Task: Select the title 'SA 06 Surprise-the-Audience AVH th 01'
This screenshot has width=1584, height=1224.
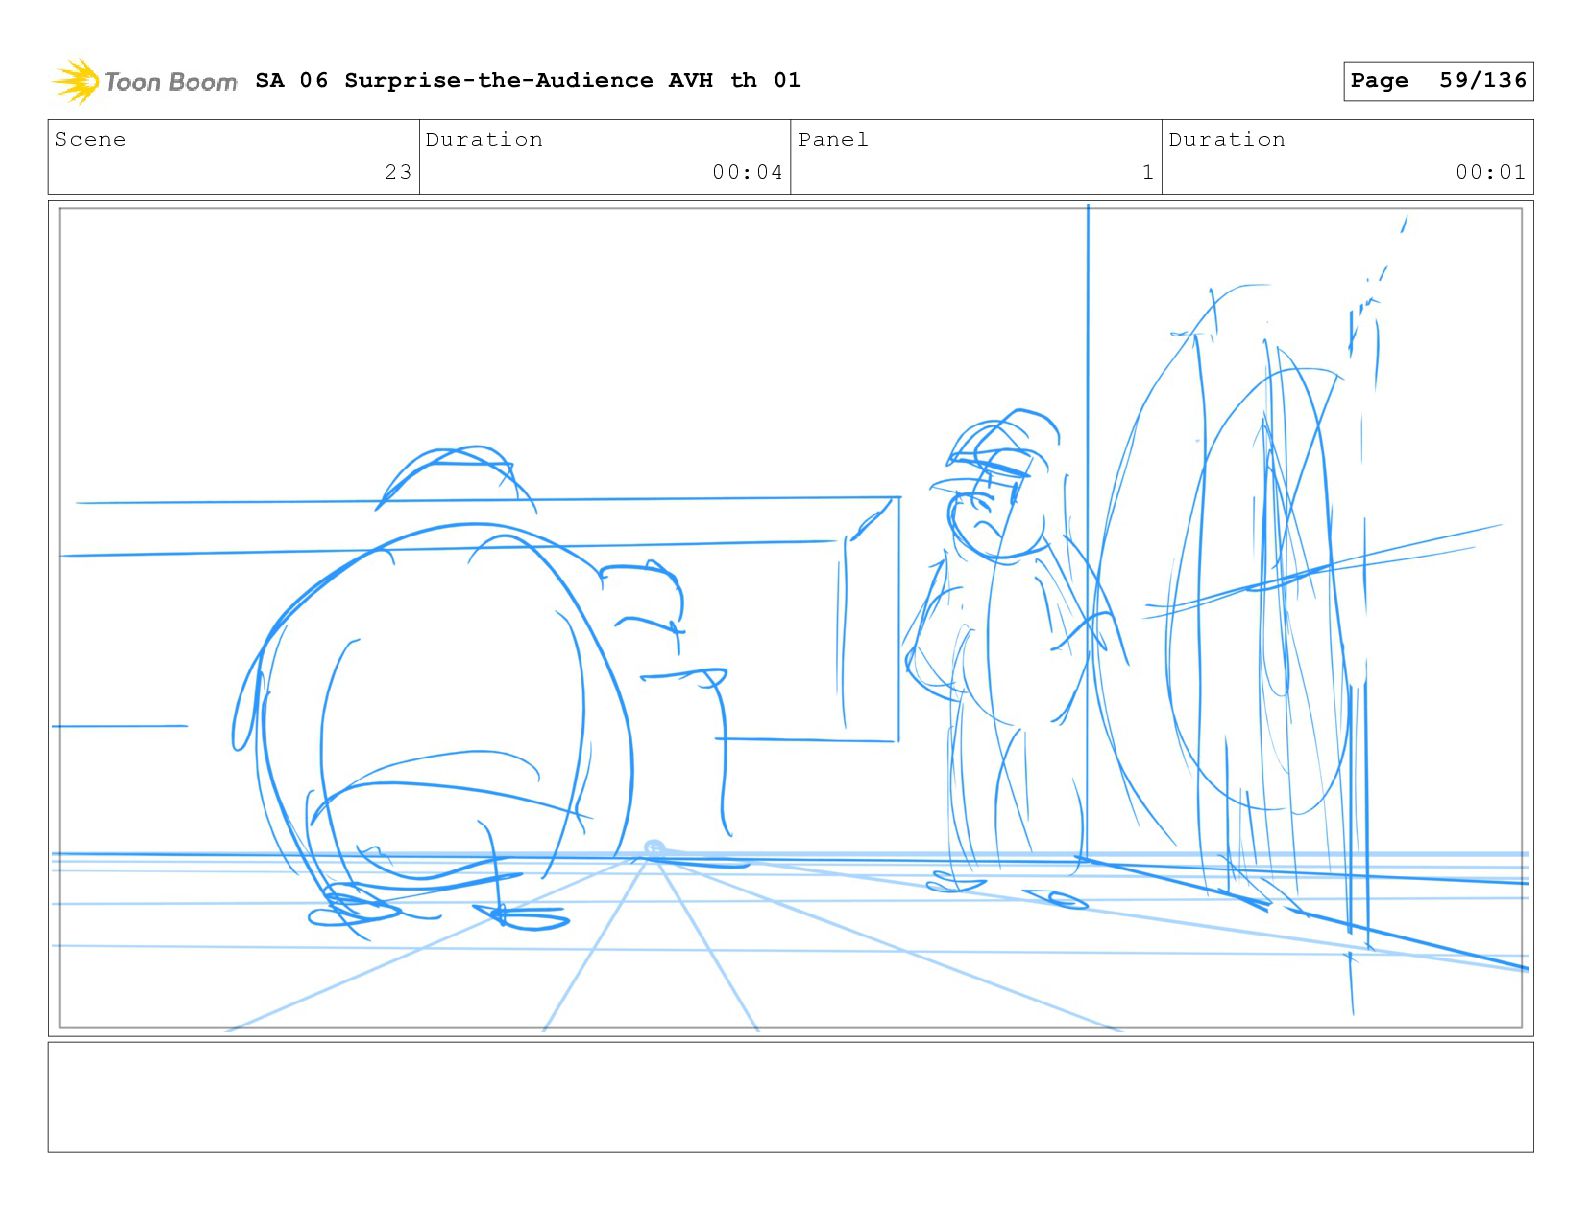Action: click(528, 80)
